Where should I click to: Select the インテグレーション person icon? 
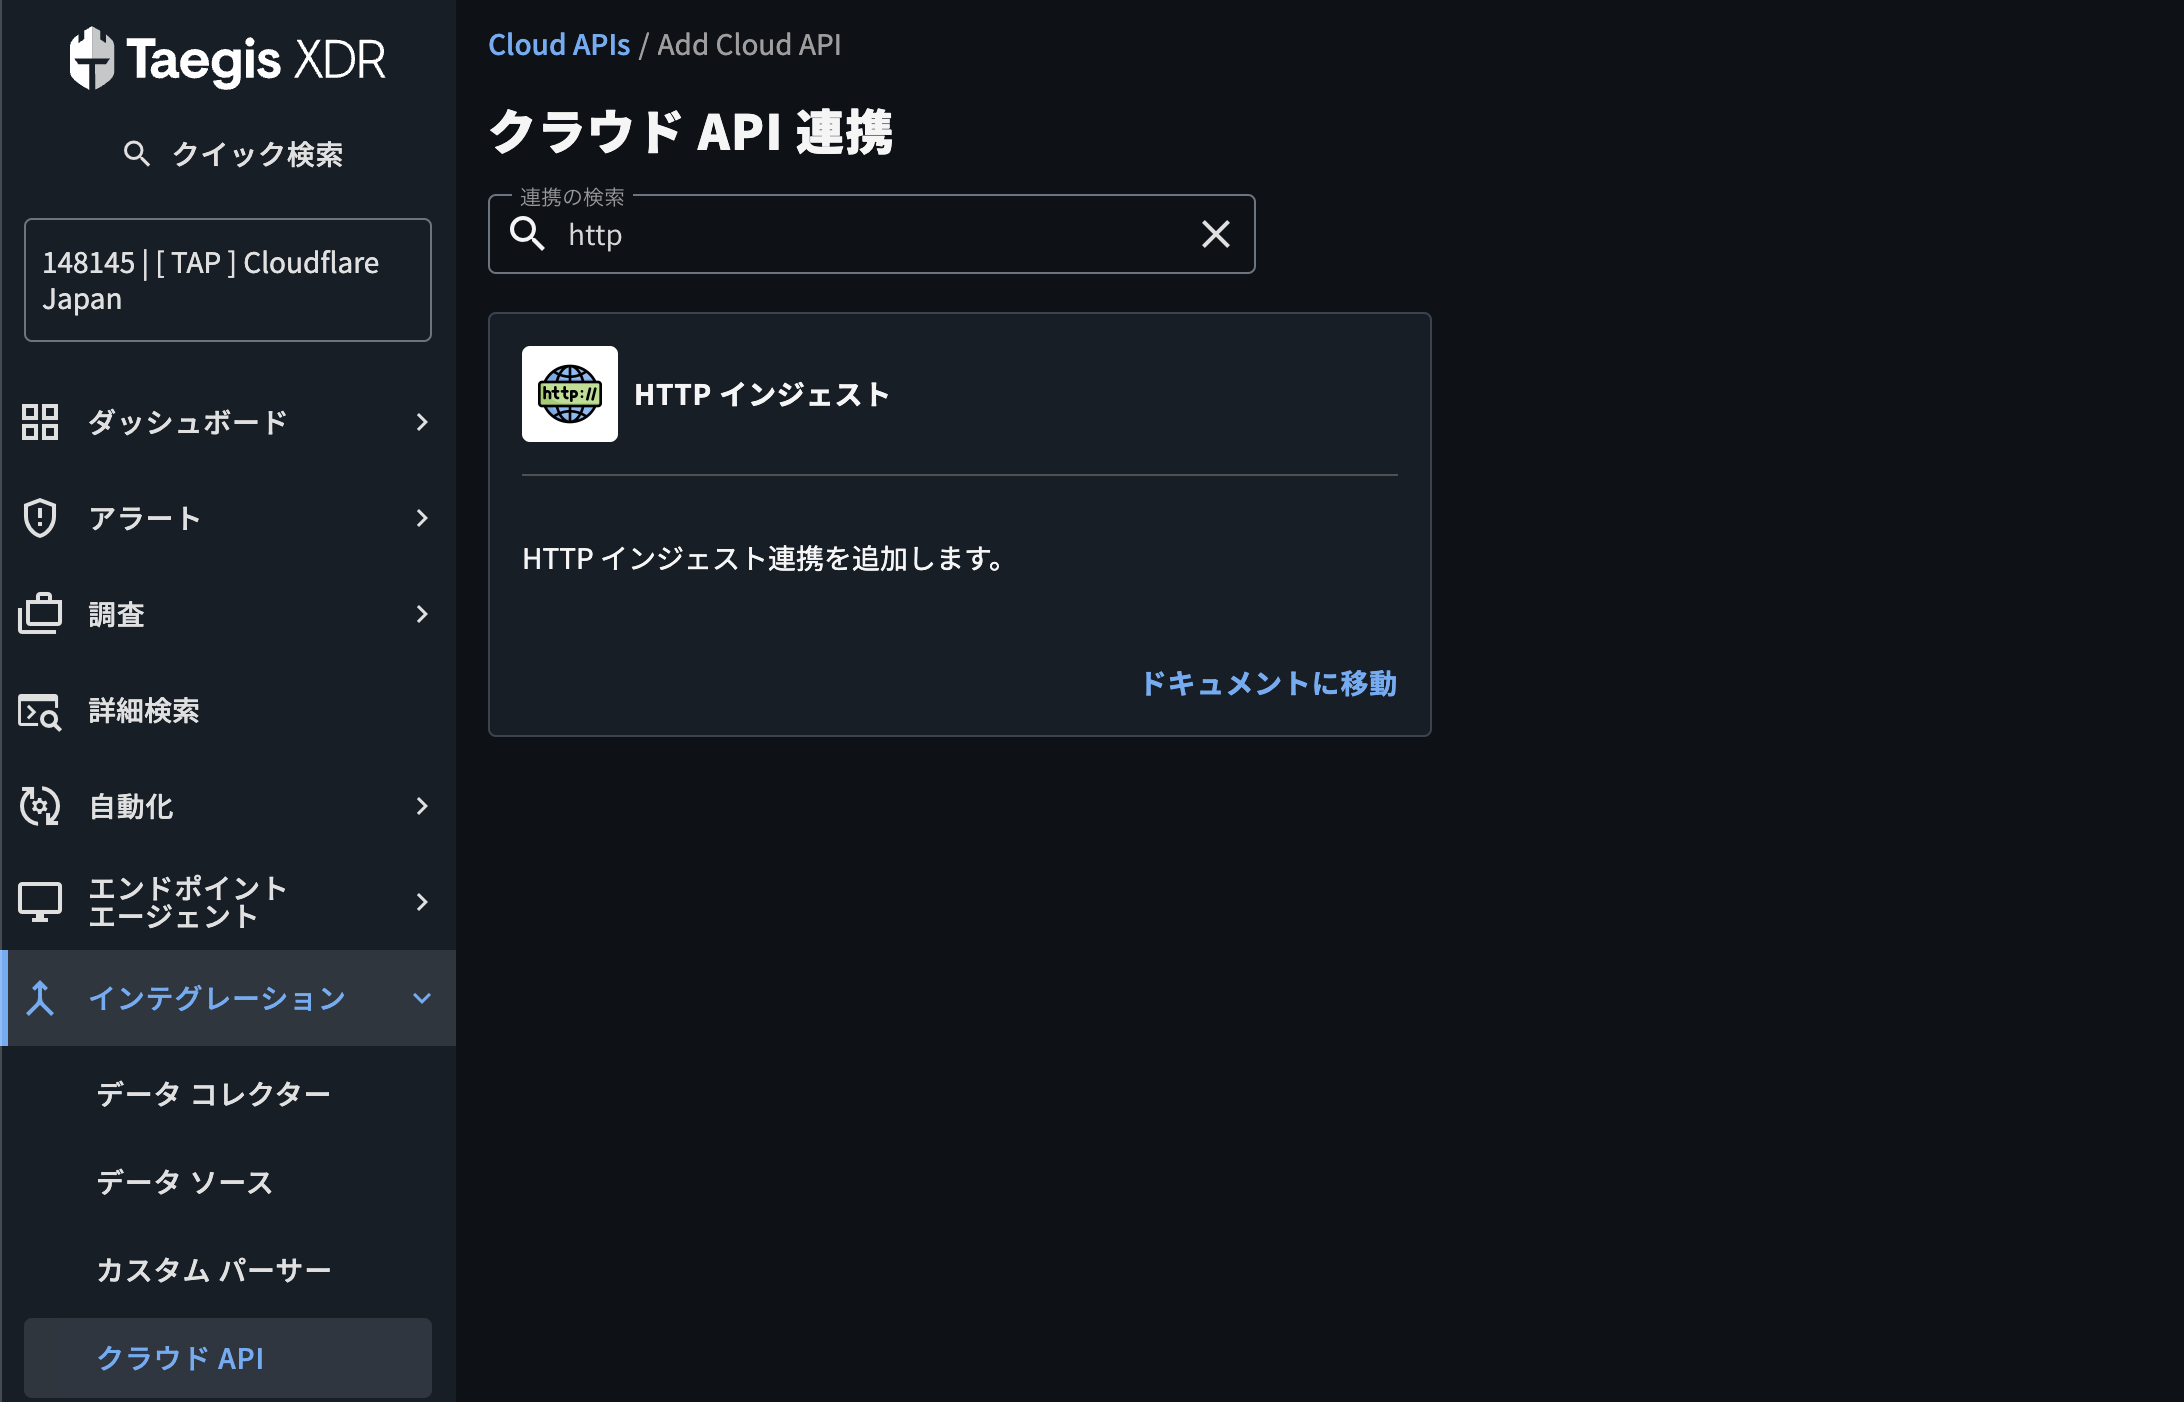point(41,997)
